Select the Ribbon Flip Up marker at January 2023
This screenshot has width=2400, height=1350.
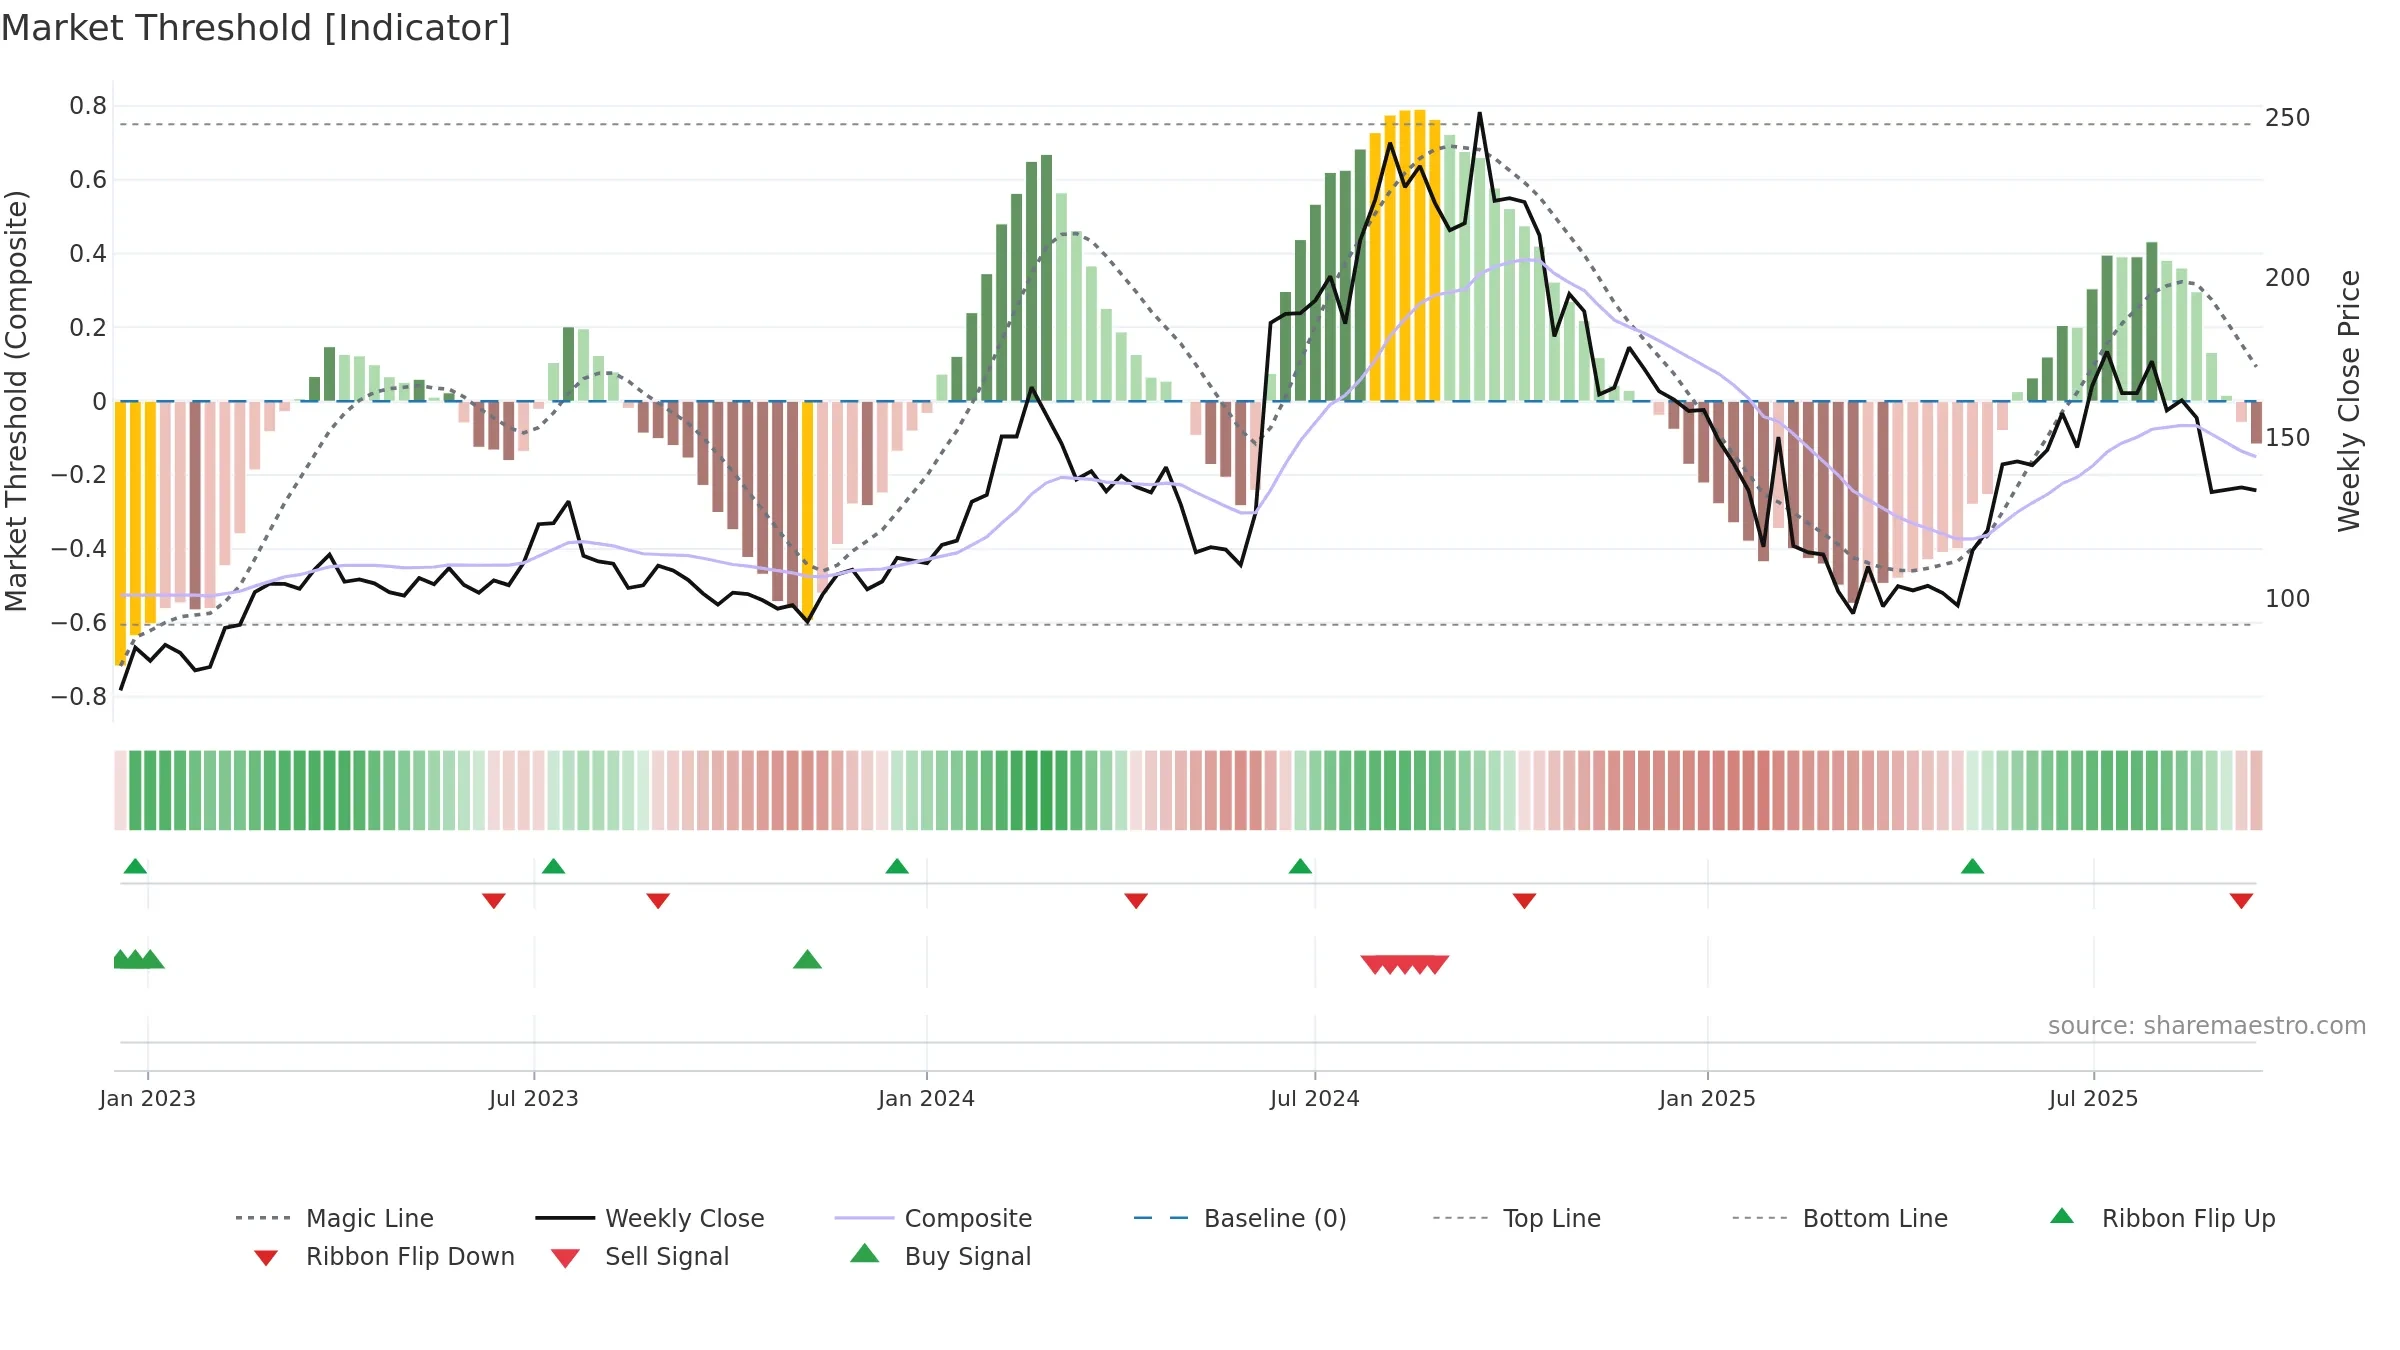click(135, 866)
